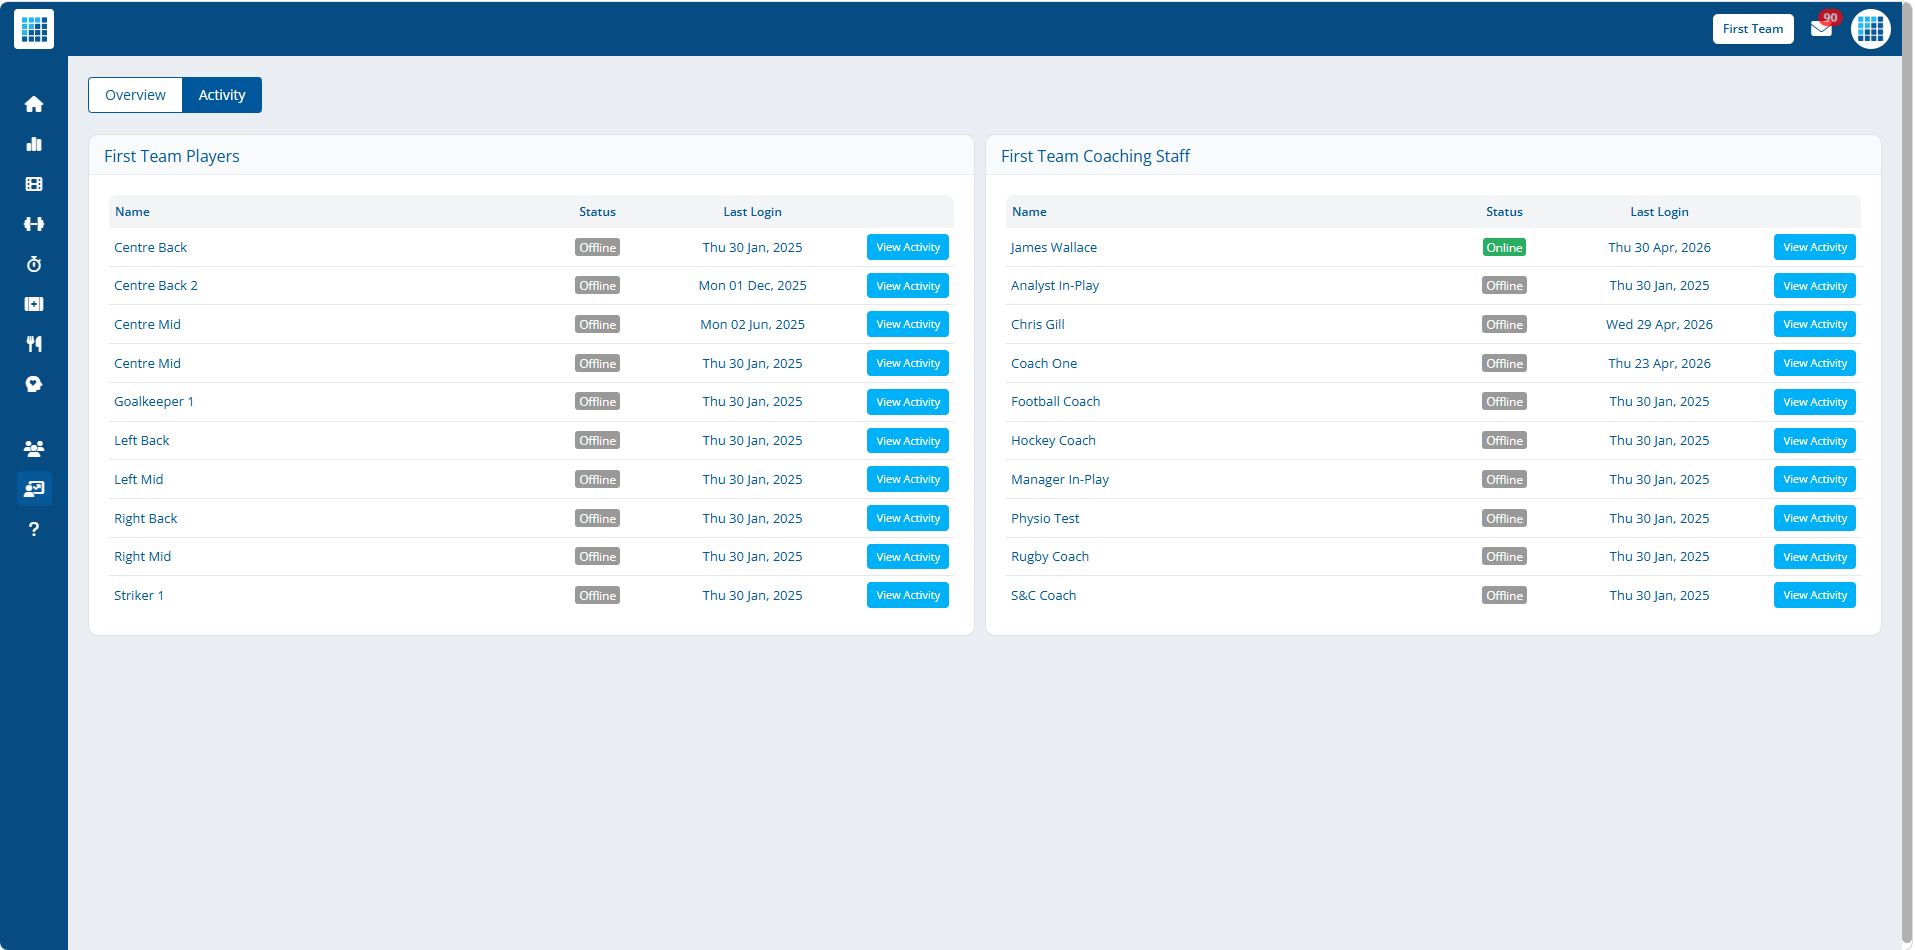Open the home dashboard from the sidebar

pyautogui.click(x=34, y=104)
